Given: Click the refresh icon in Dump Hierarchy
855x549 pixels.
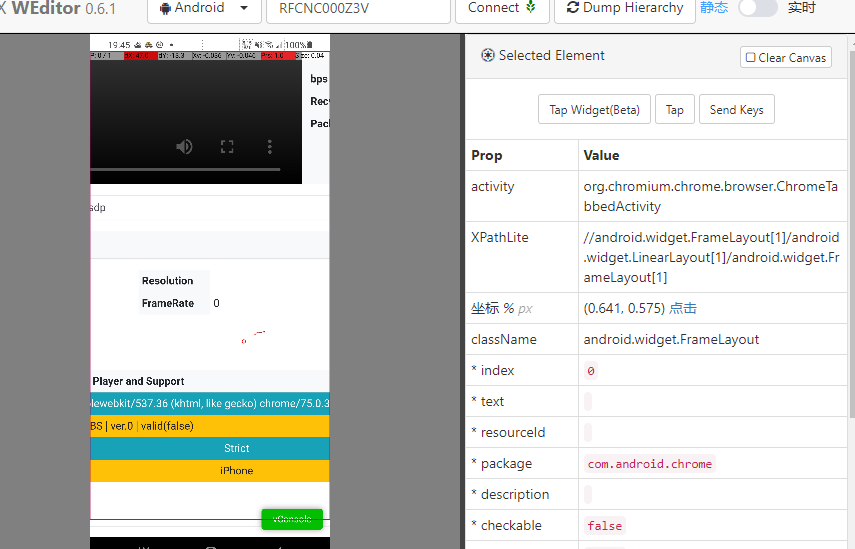Looking at the screenshot, I should (x=573, y=8).
